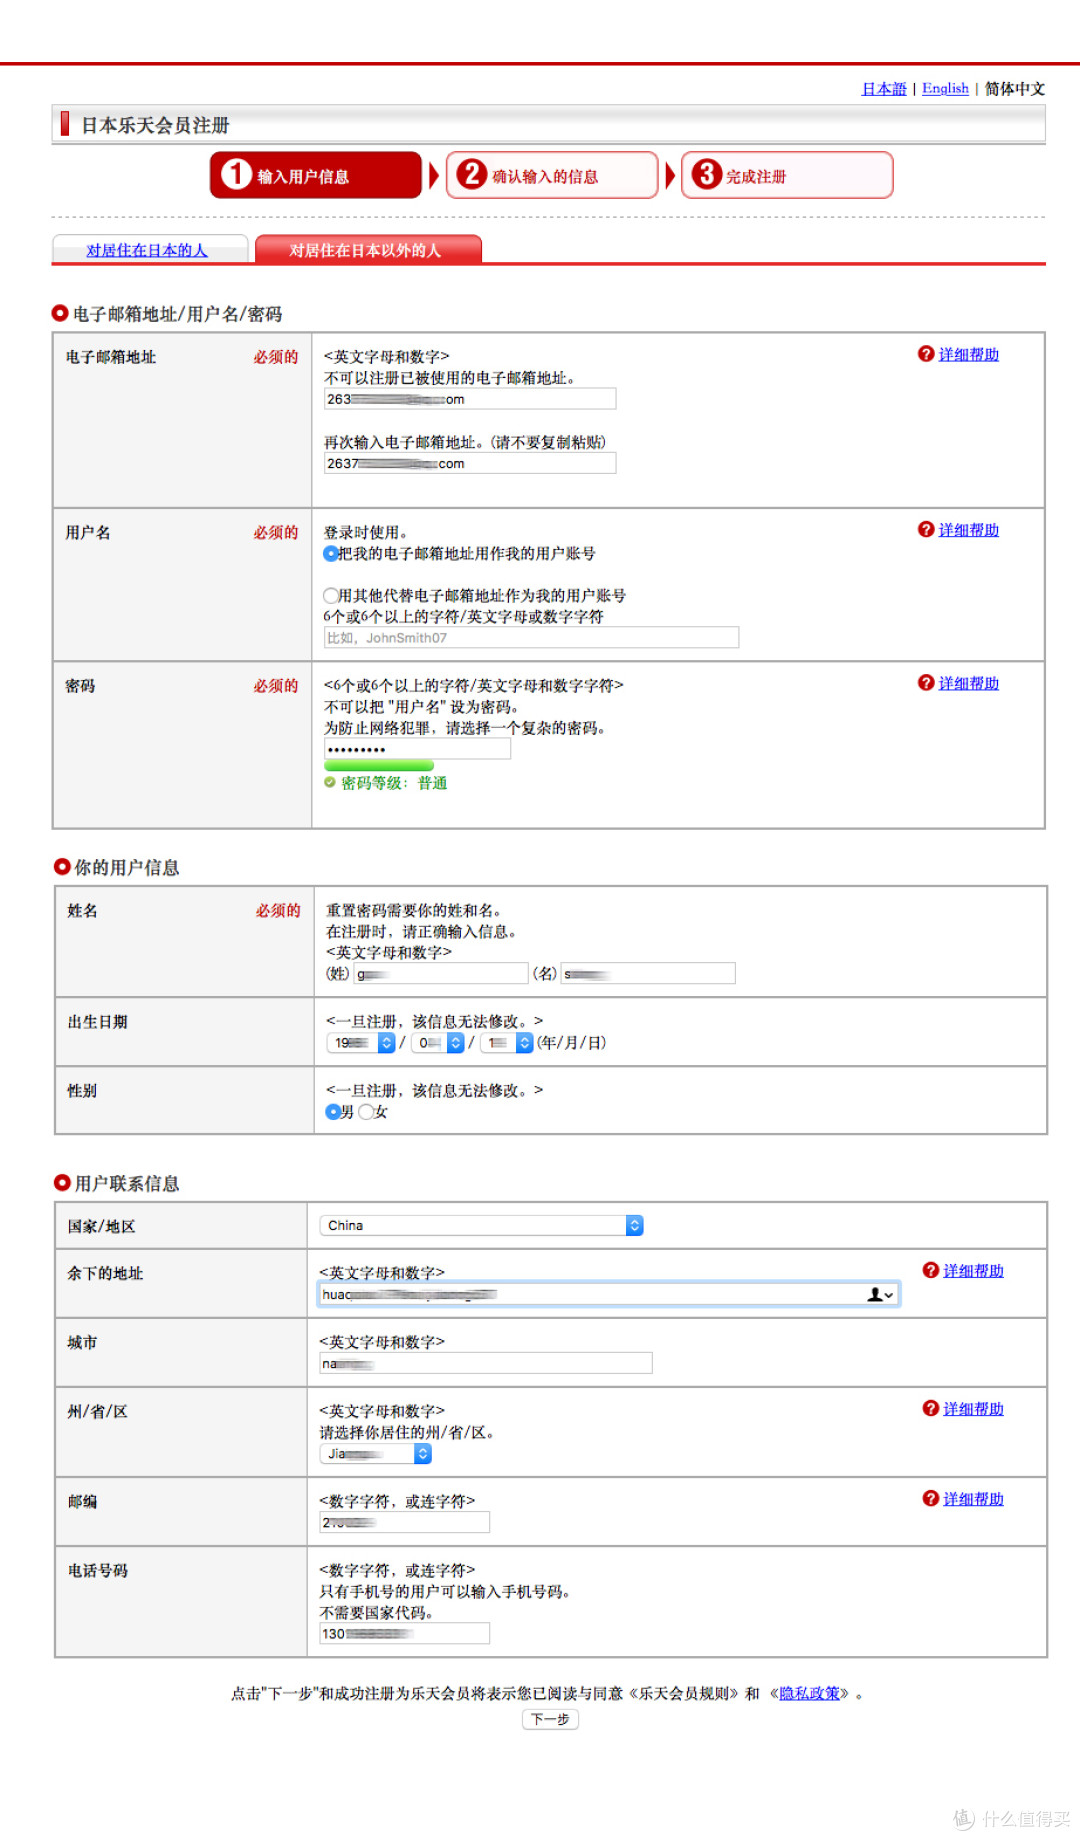Open birth year dropdown
The width and height of the screenshot is (1080, 1841).
click(x=361, y=1043)
